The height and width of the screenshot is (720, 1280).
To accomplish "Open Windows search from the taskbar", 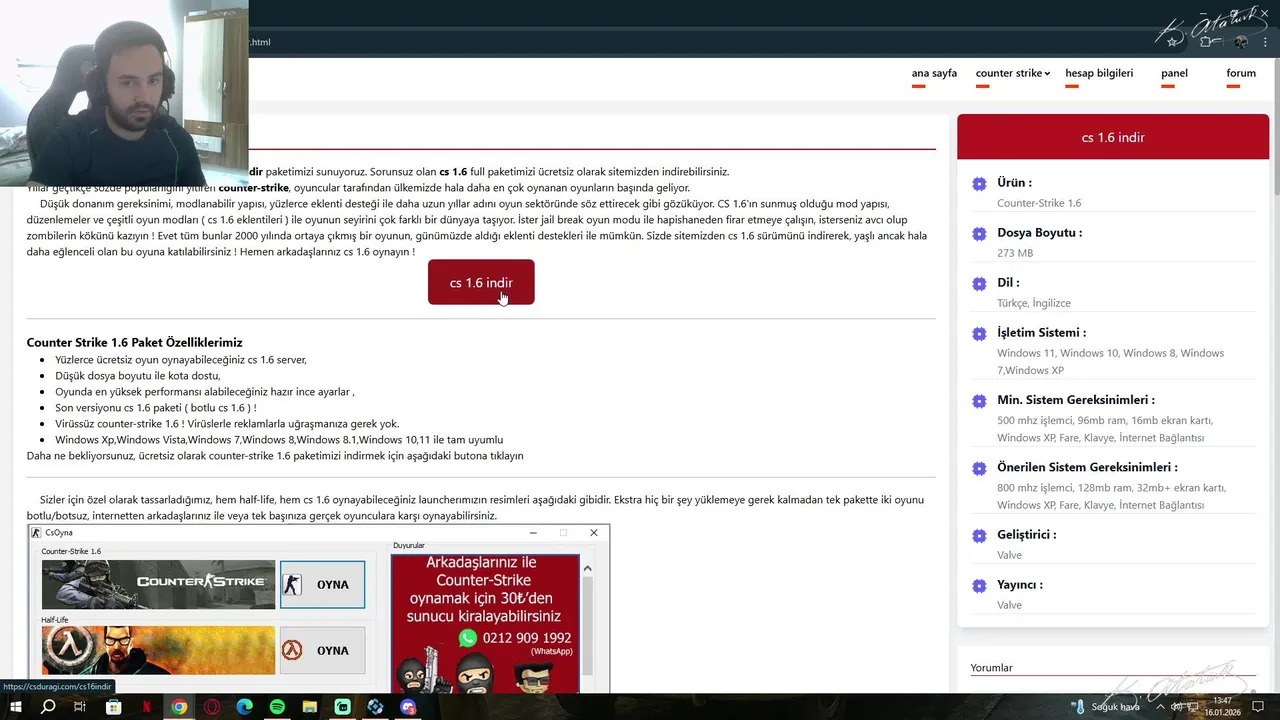I will click(x=48, y=707).
